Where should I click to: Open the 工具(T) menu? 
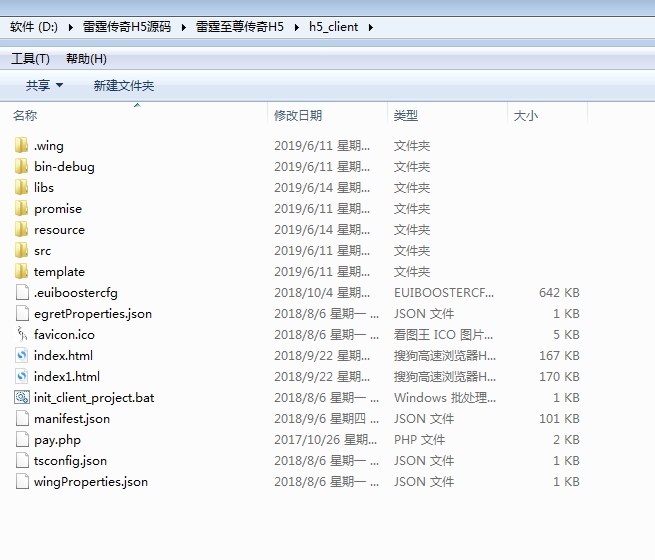[x=30, y=59]
